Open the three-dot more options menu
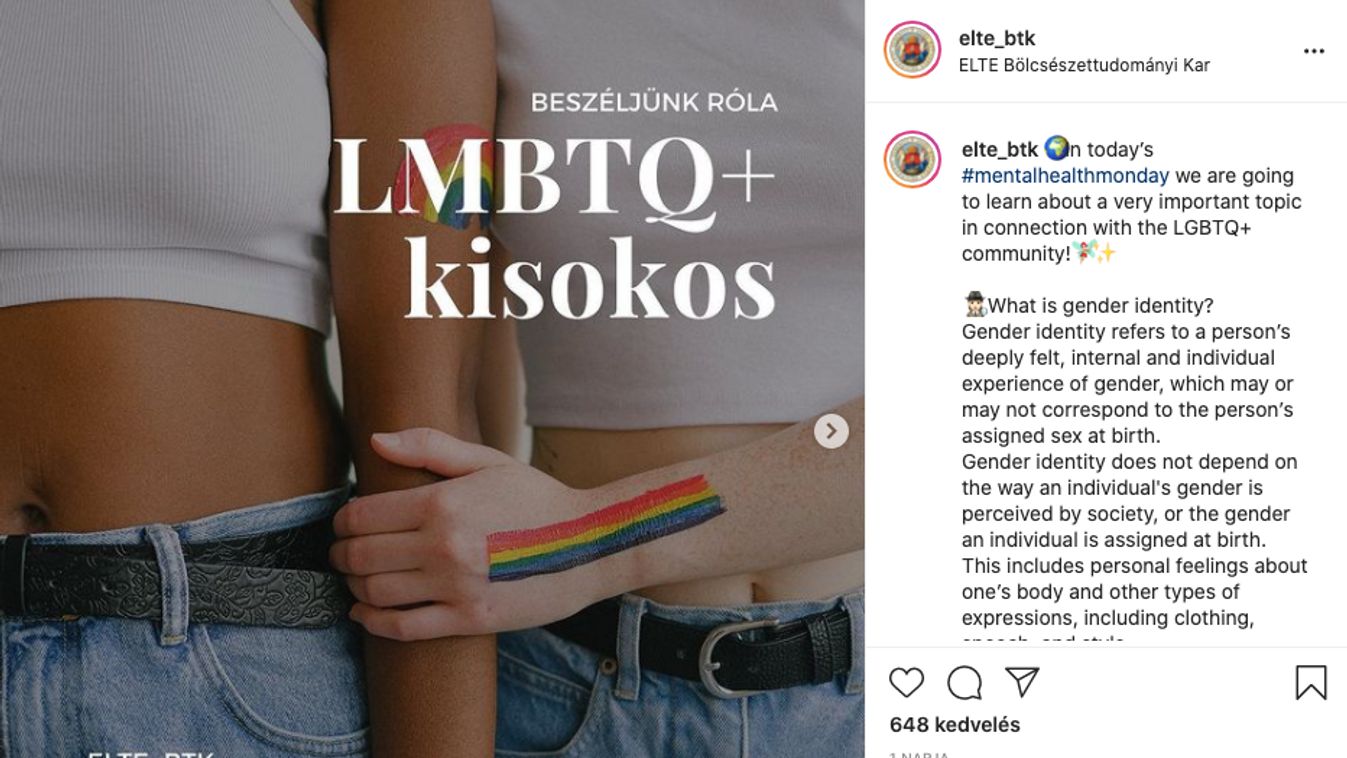The image size is (1347, 758). (x=1313, y=51)
